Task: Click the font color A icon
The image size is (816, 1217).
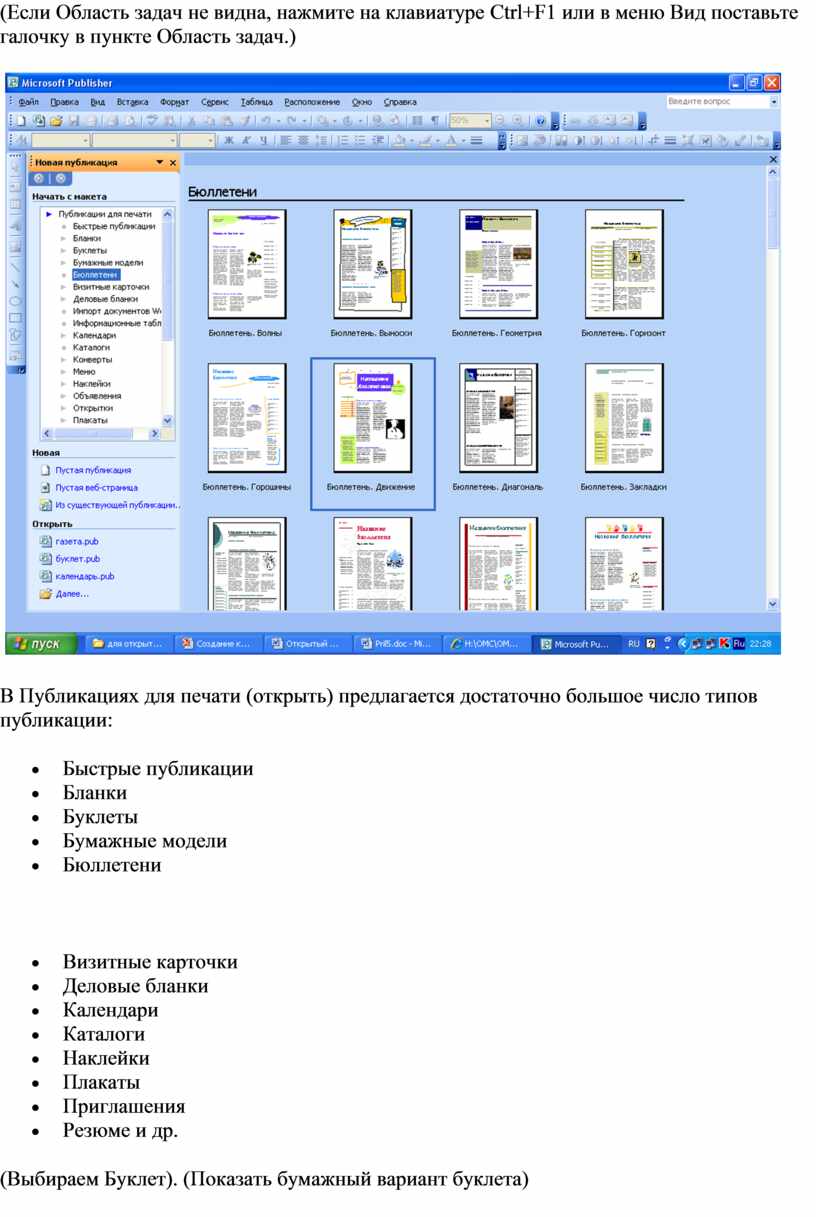Action: click(452, 141)
